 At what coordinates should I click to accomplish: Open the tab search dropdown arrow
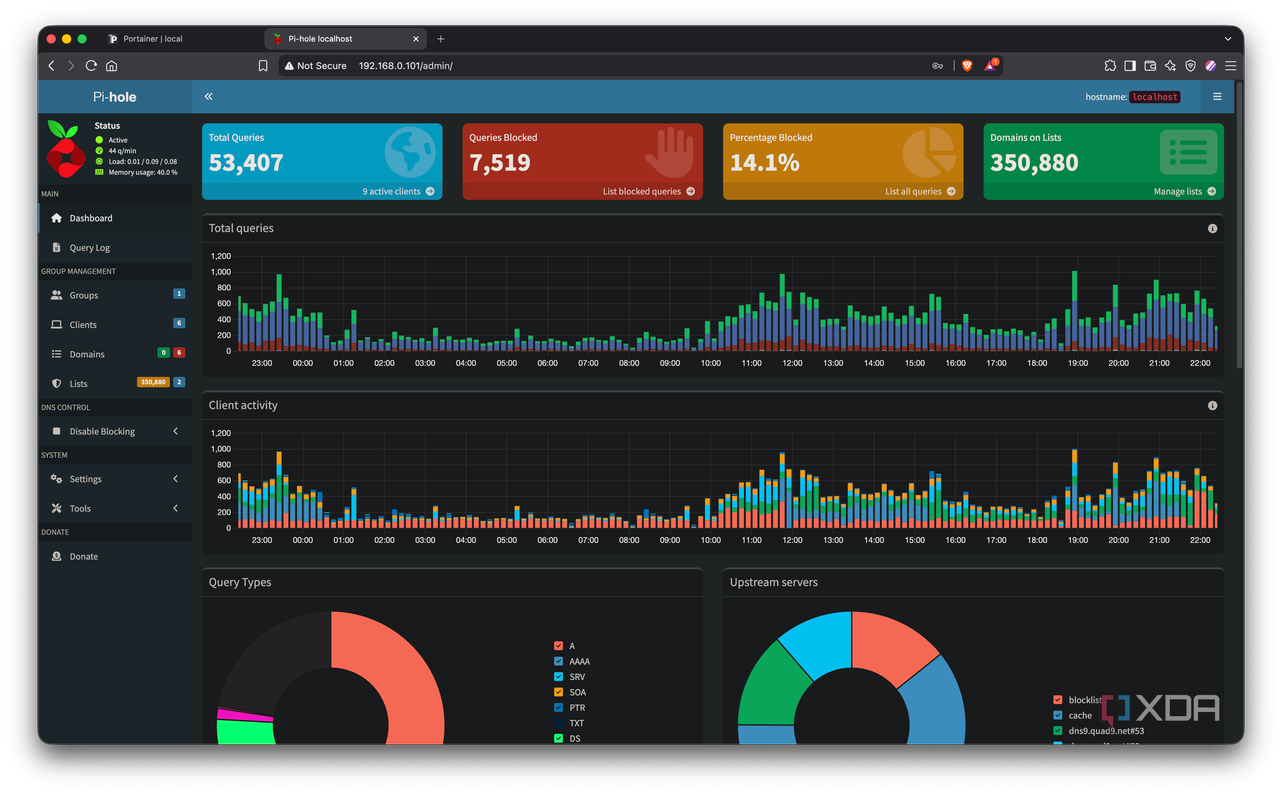pos(1228,39)
